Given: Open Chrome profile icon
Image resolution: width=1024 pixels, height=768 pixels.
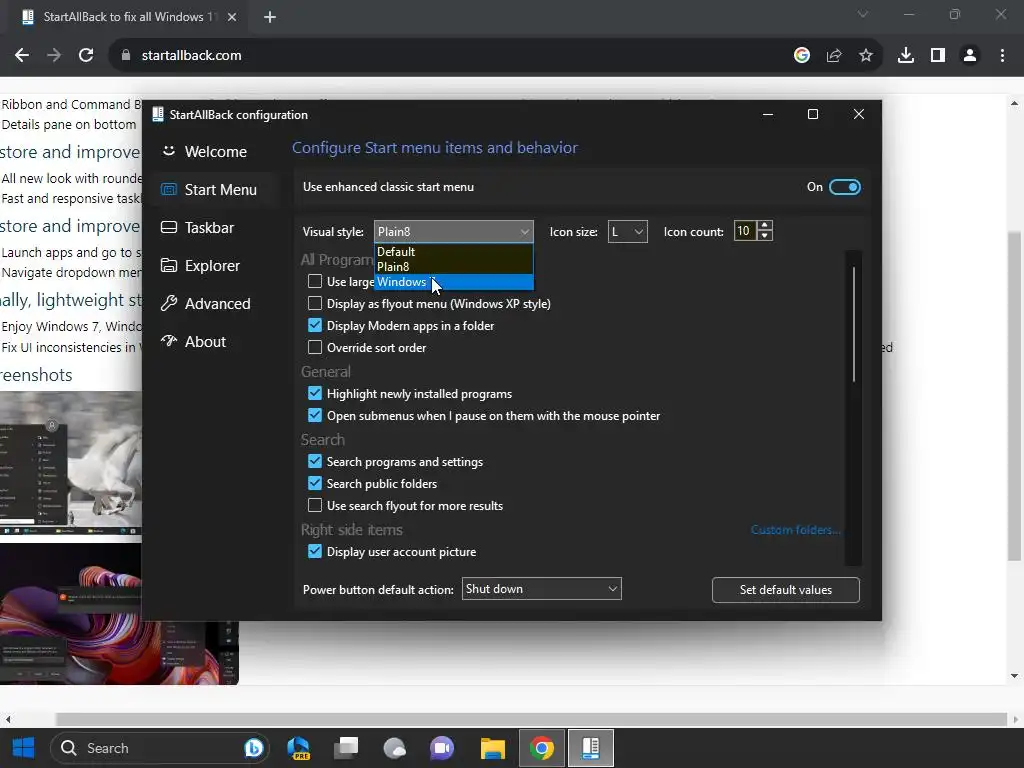Looking at the screenshot, I should click(x=970, y=56).
